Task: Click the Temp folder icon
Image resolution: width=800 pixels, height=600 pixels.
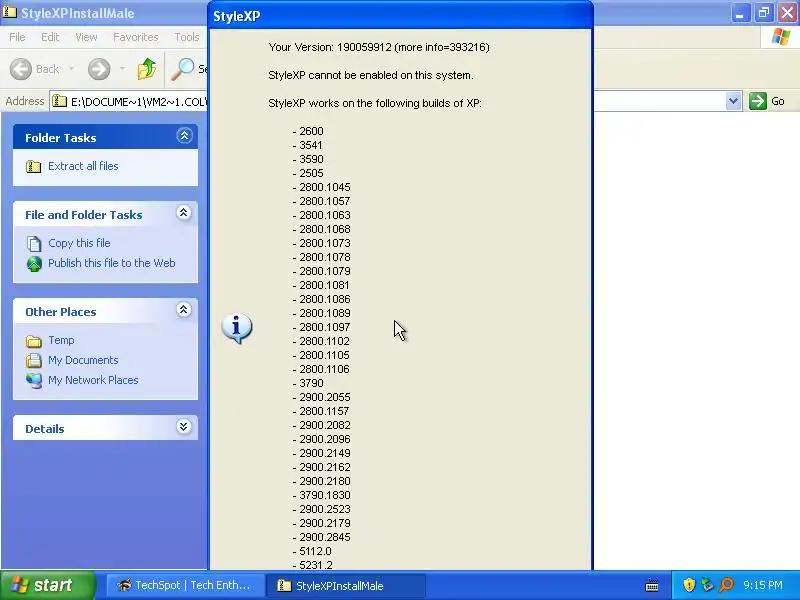Action: click(x=34, y=341)
